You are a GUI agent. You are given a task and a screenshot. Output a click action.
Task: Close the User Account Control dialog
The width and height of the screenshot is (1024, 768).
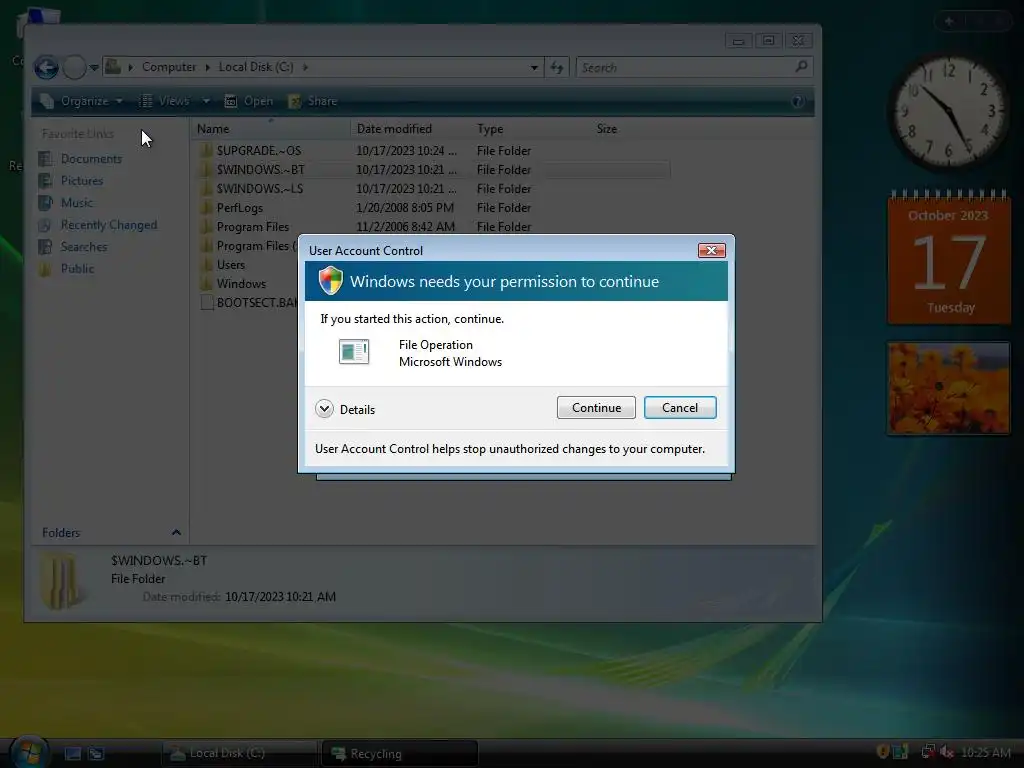tap(711, 250)
